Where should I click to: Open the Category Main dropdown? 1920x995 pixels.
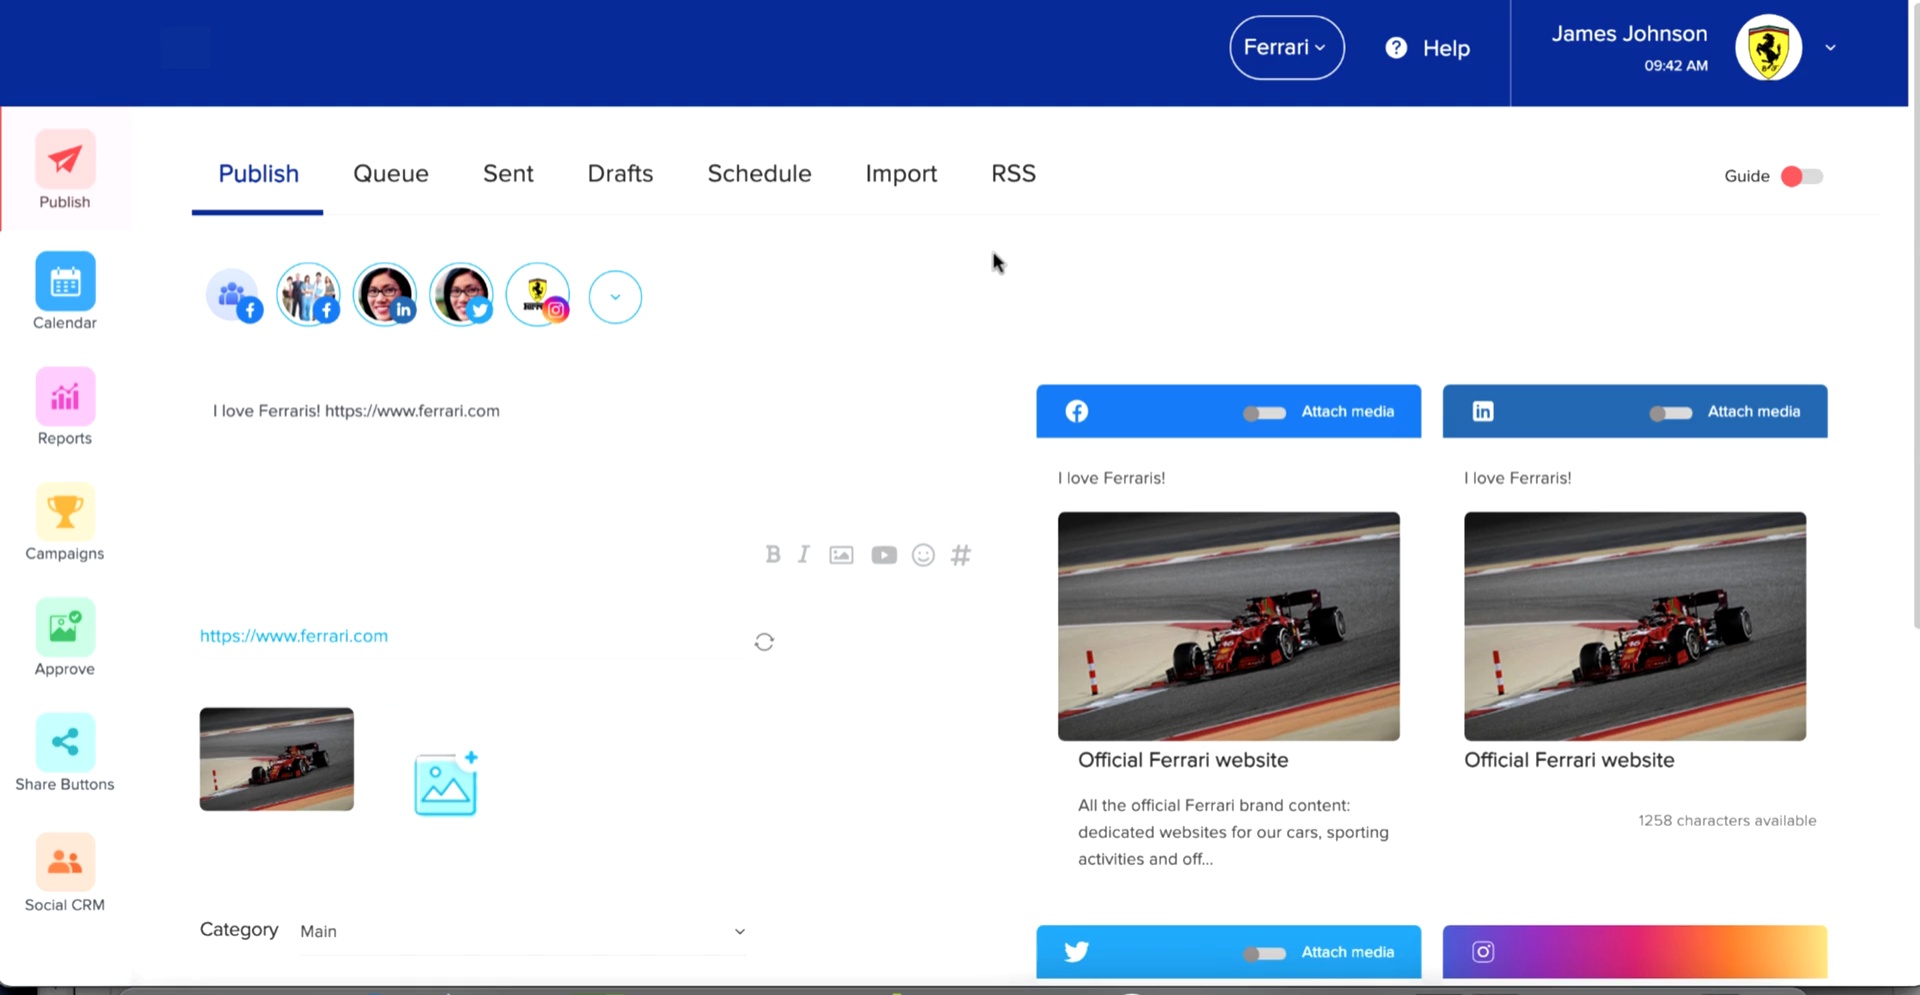523,931
